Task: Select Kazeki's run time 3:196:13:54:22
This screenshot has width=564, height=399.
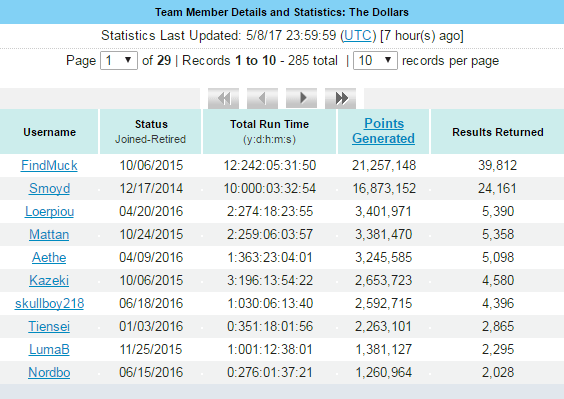Action: 270,281
